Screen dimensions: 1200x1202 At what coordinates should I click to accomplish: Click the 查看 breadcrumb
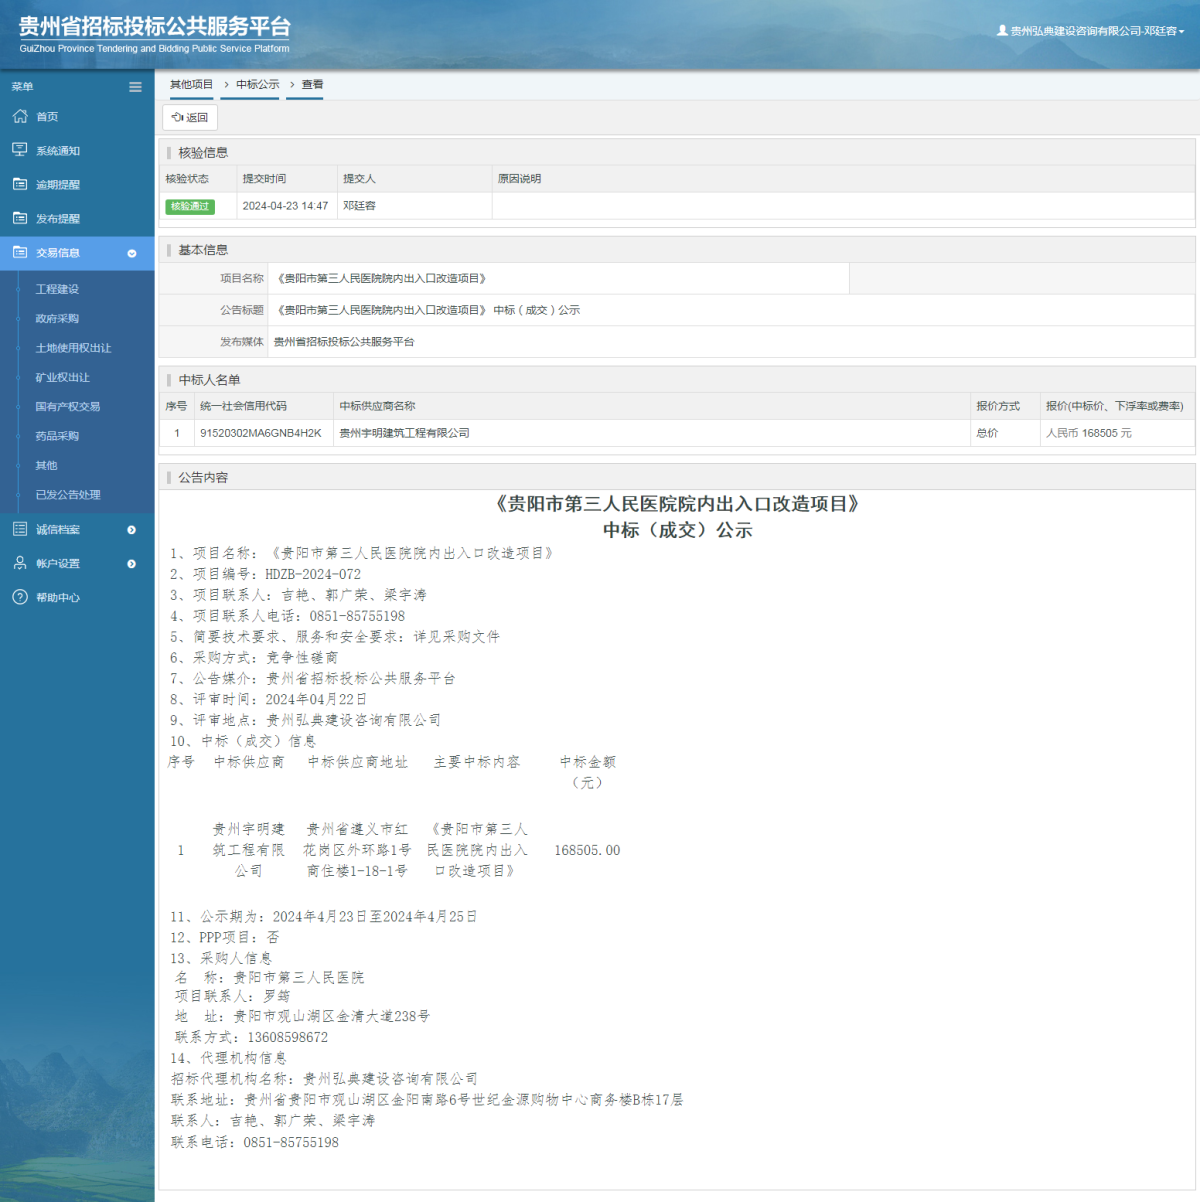pos(312,85)
